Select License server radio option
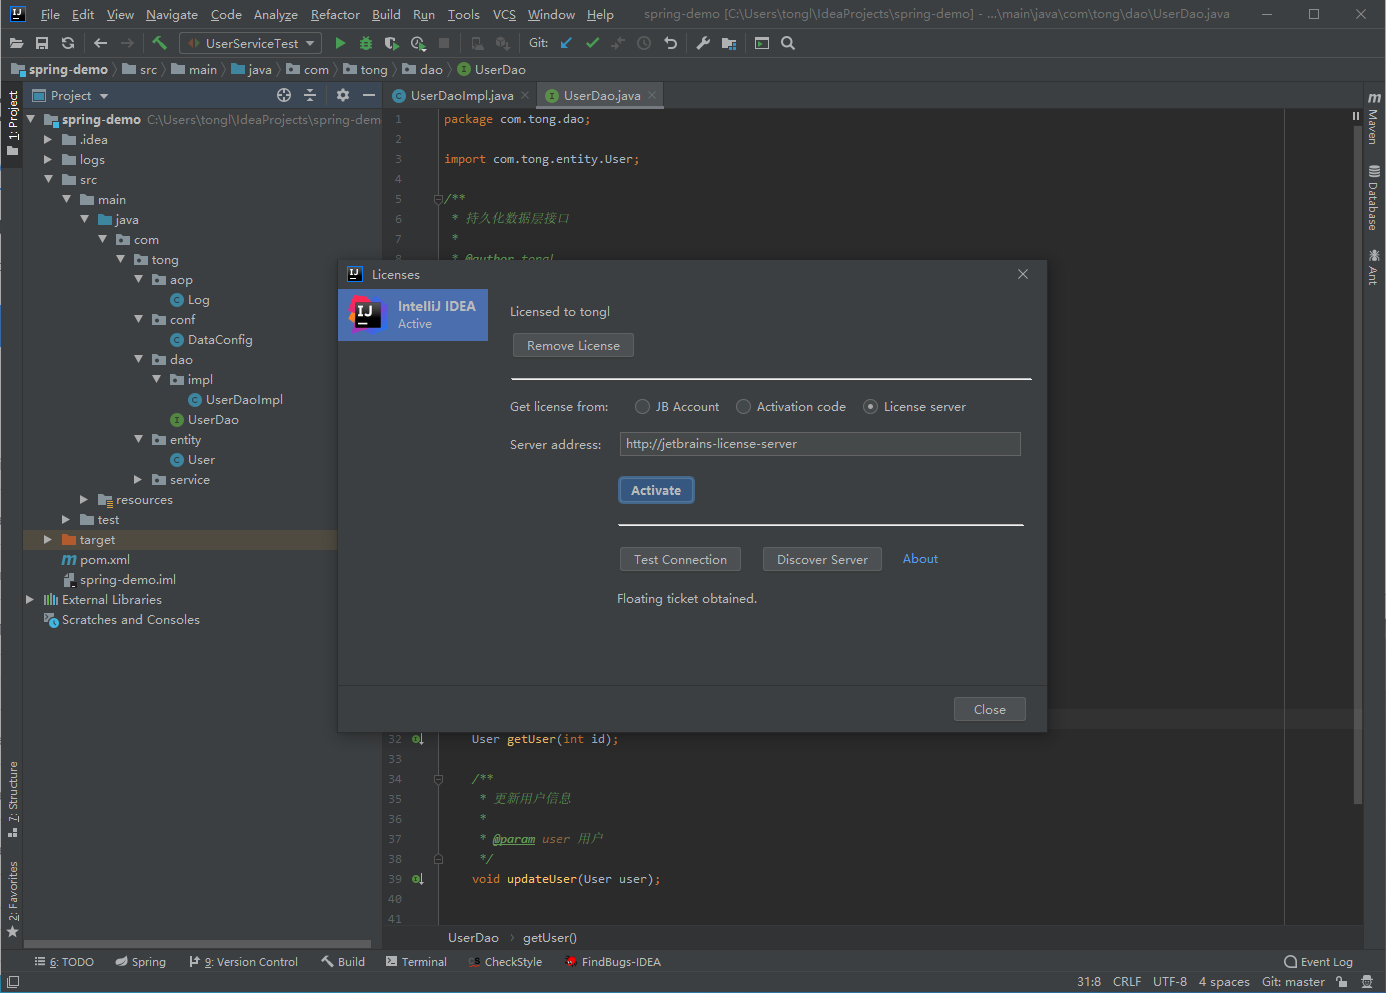The image size is (1386, 993). (914, 407)
